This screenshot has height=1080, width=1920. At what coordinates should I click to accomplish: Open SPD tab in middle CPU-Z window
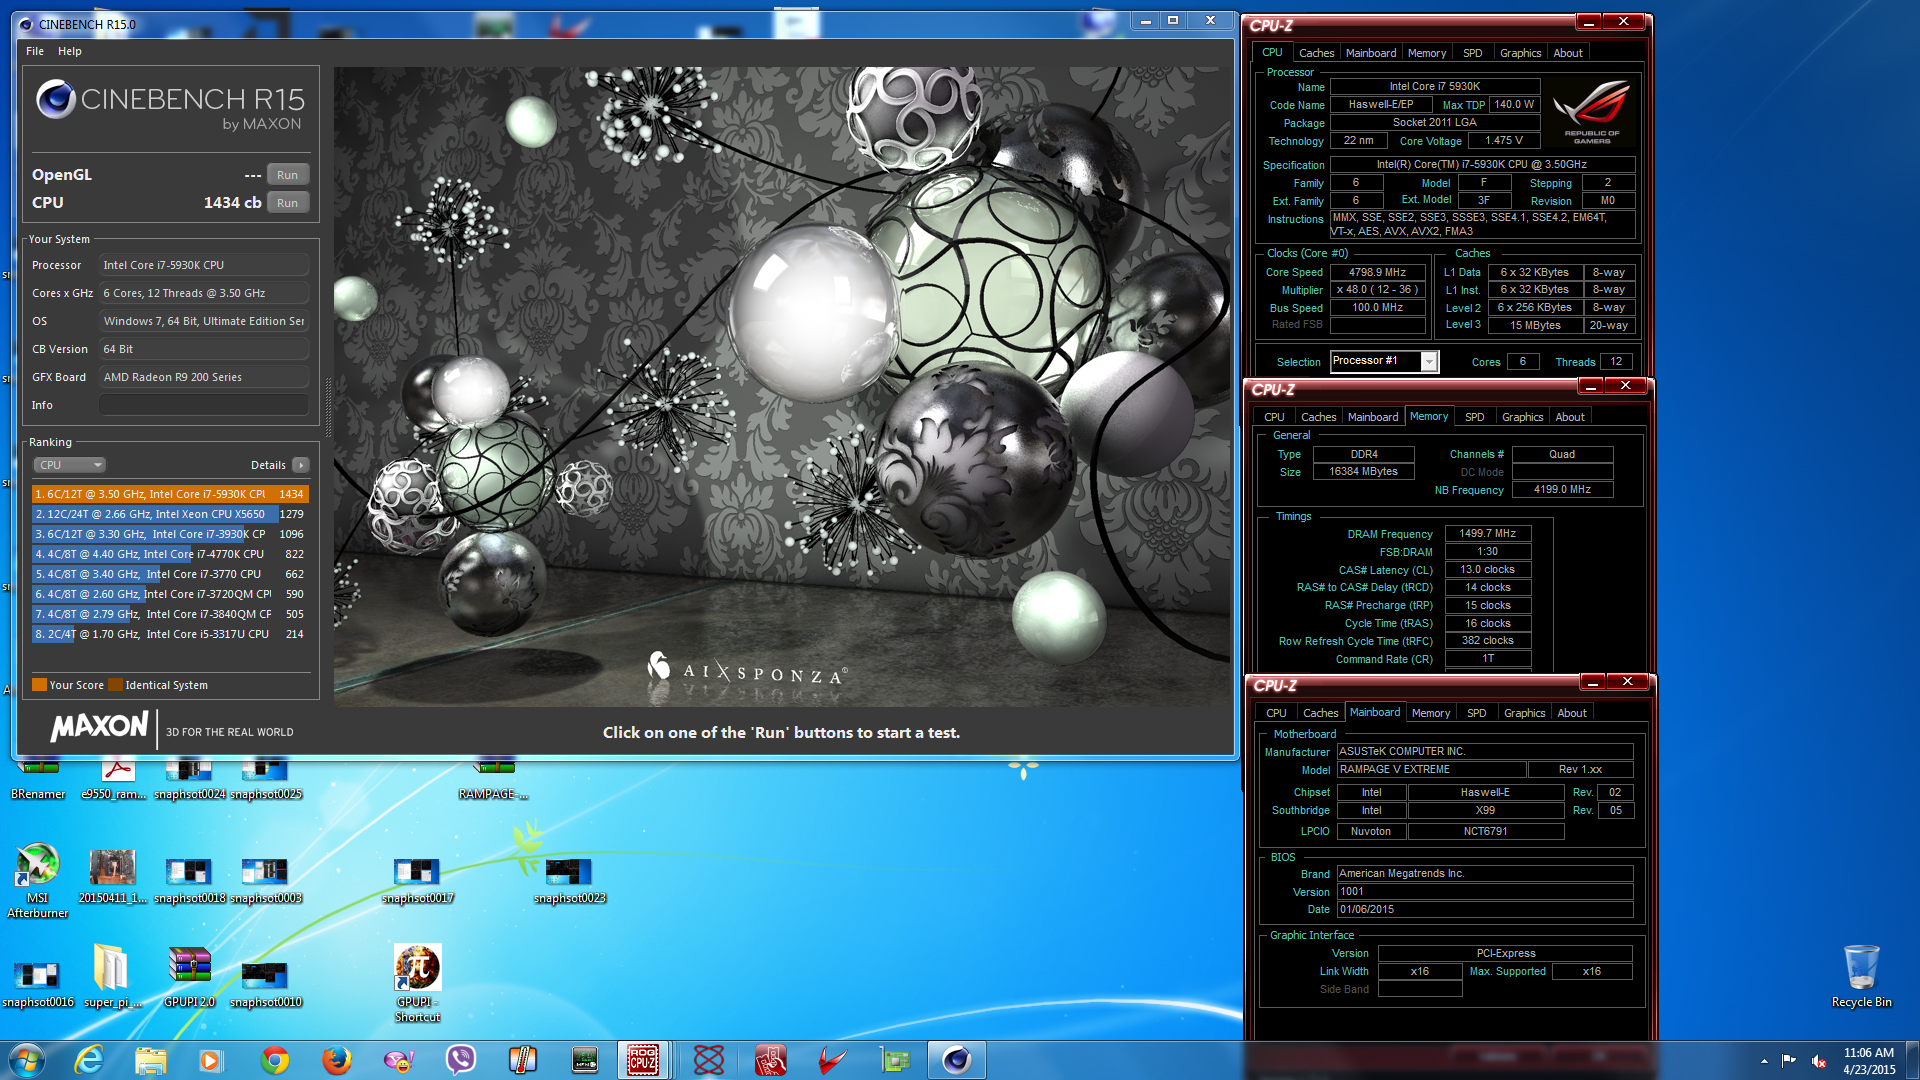tap(1474, 417)
